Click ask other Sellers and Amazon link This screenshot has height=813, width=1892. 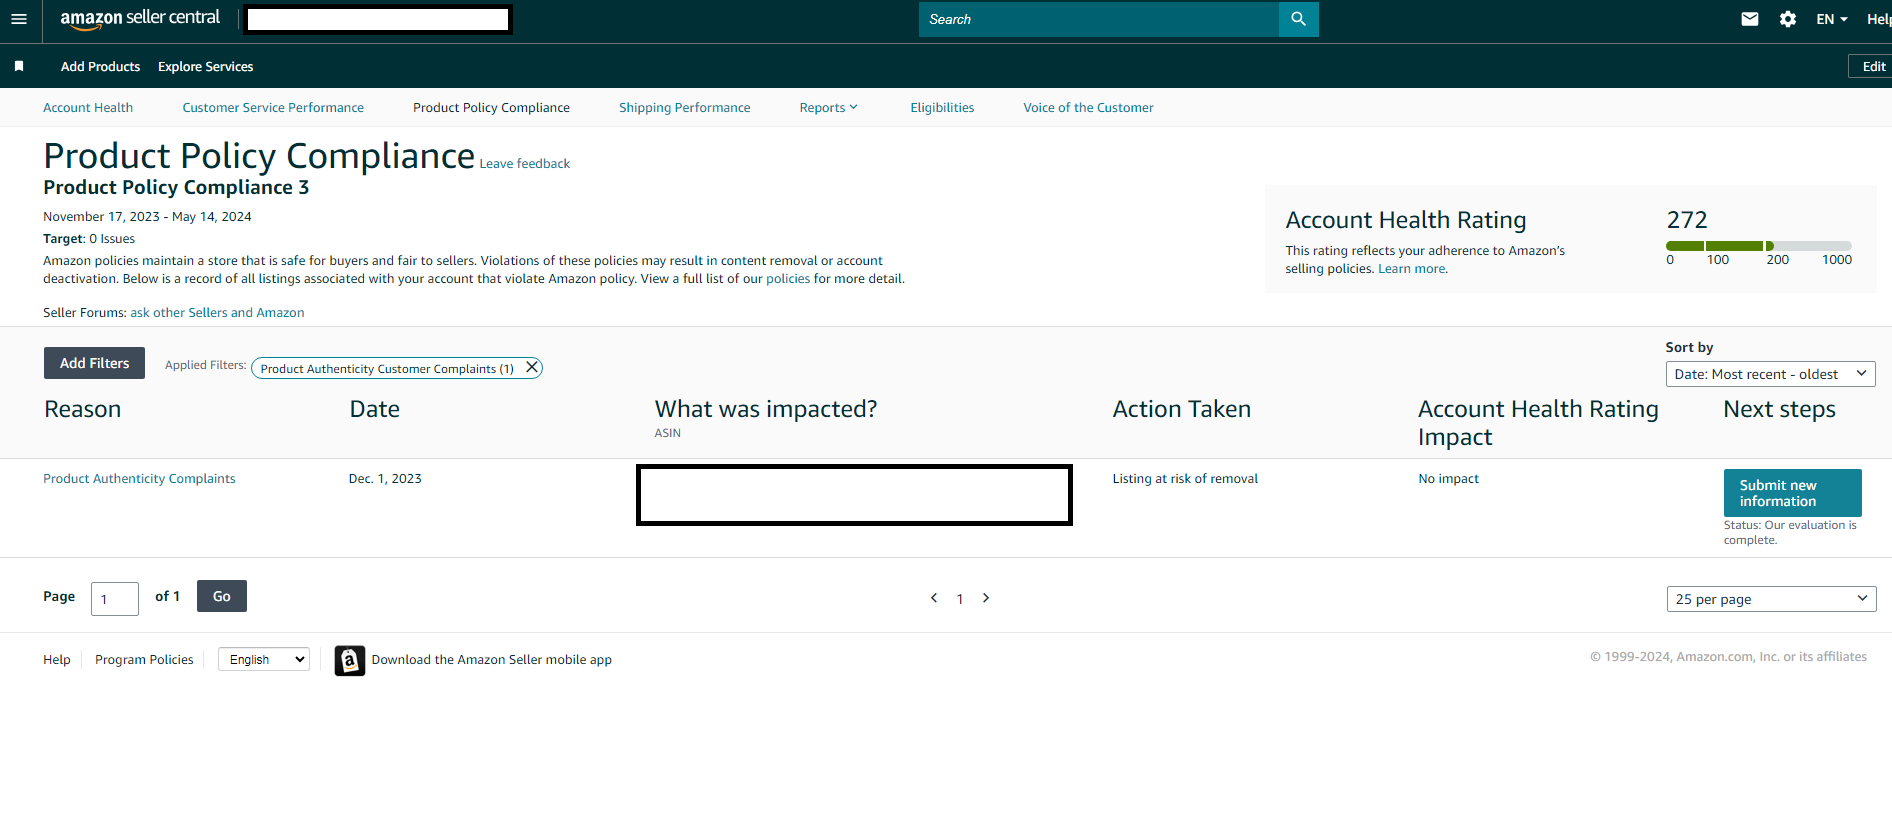pyautogui.click(x=217, y=313)
